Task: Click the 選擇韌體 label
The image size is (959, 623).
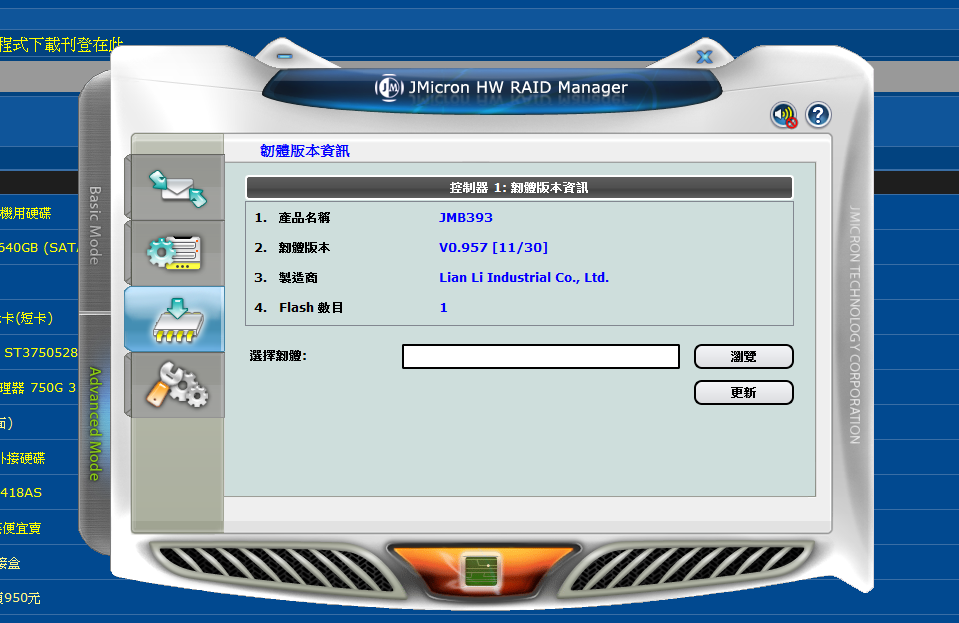Action: 278,356
